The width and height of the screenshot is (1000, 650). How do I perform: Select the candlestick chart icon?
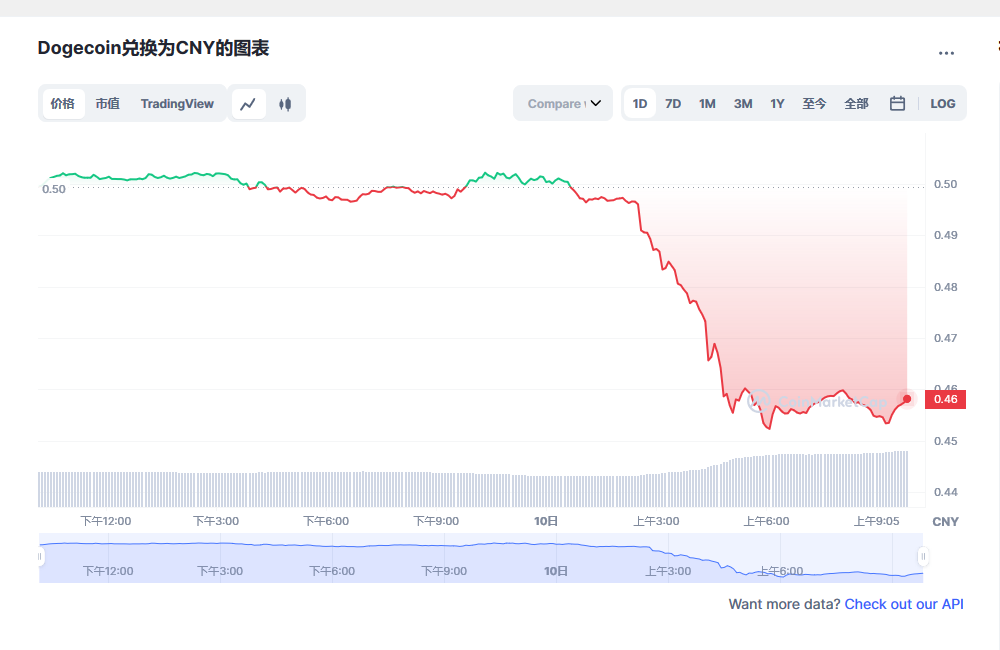286,103
